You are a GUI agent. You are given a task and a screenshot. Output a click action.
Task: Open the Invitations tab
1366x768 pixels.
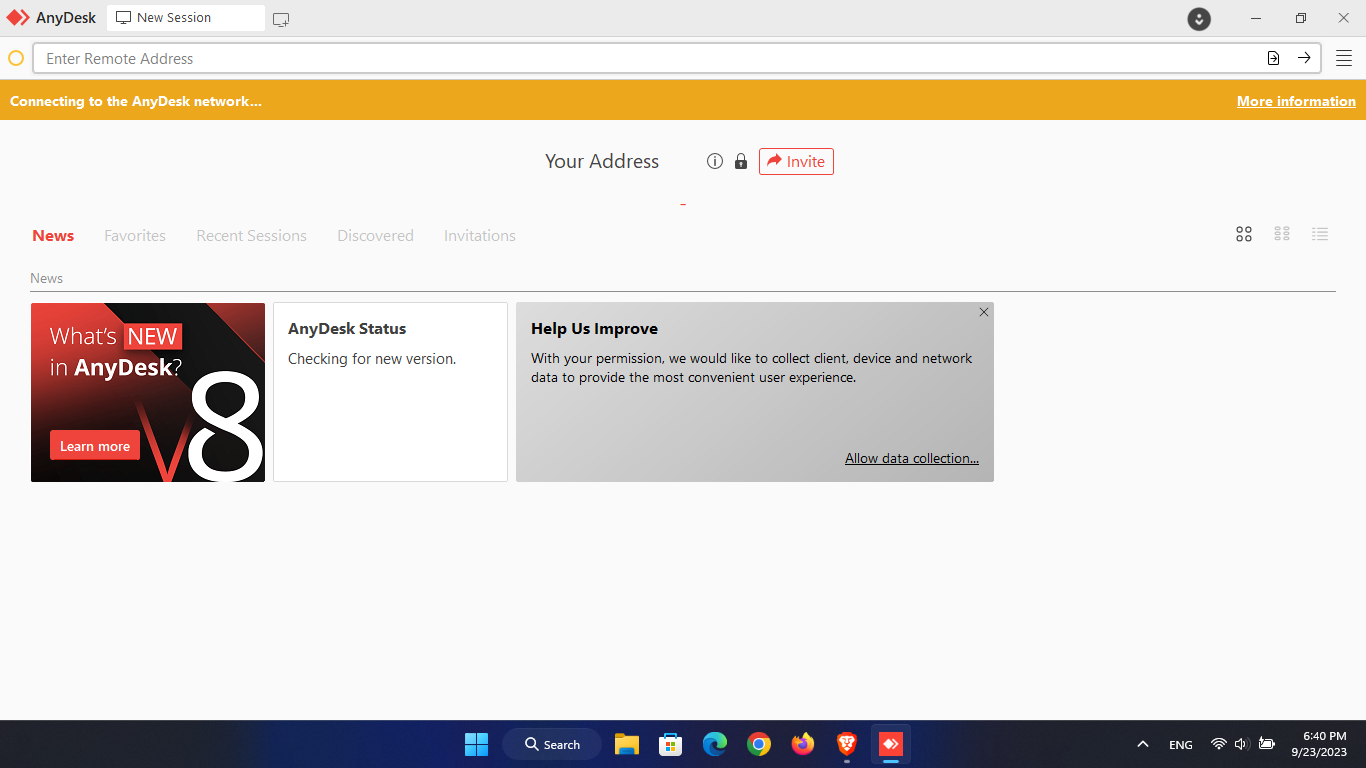click(480, 236)
